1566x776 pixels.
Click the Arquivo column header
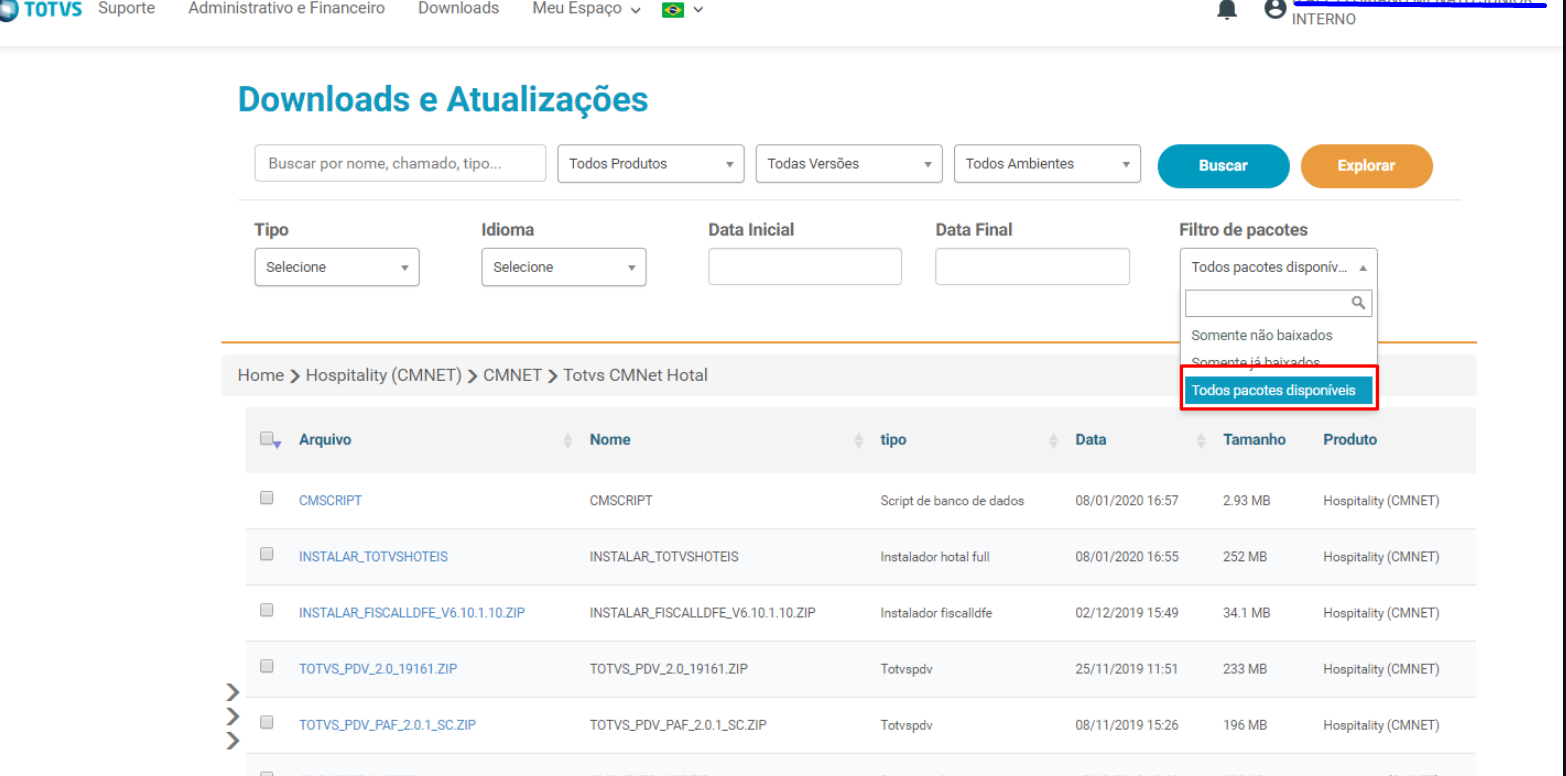coord(325,439)
